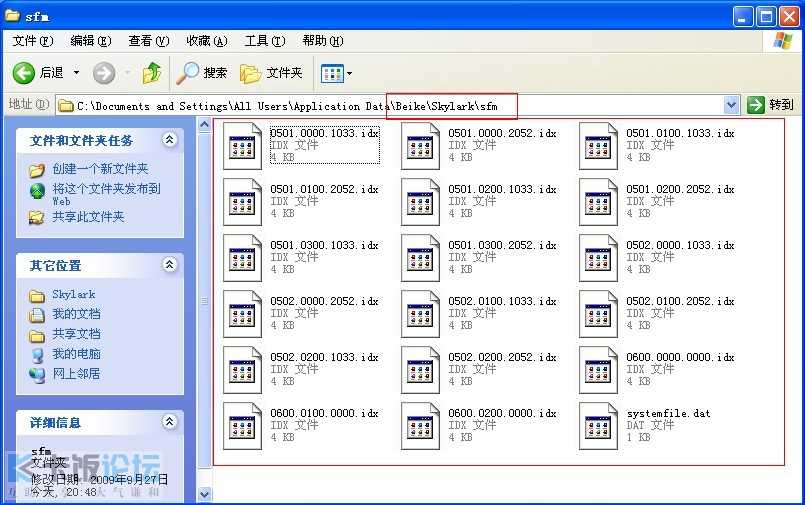Screen dimensions: 805x505
Task: Open 我的文档 in Other Places
Action: pyautogui.click(x=76, y=314)
